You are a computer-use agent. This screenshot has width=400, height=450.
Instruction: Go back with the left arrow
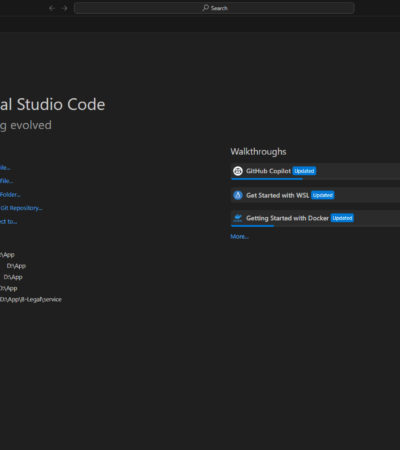pyautogui.click(x=52, y=8)
